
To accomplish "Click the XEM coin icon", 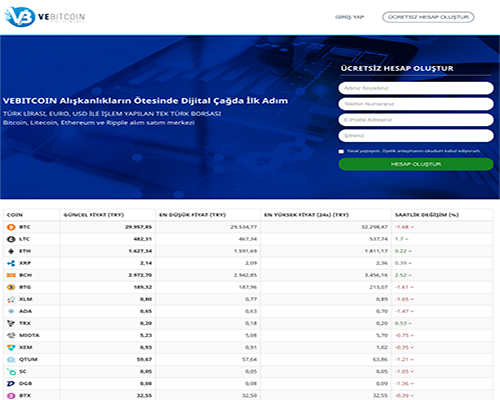I will pyautogui.click(x=11, y=347).
